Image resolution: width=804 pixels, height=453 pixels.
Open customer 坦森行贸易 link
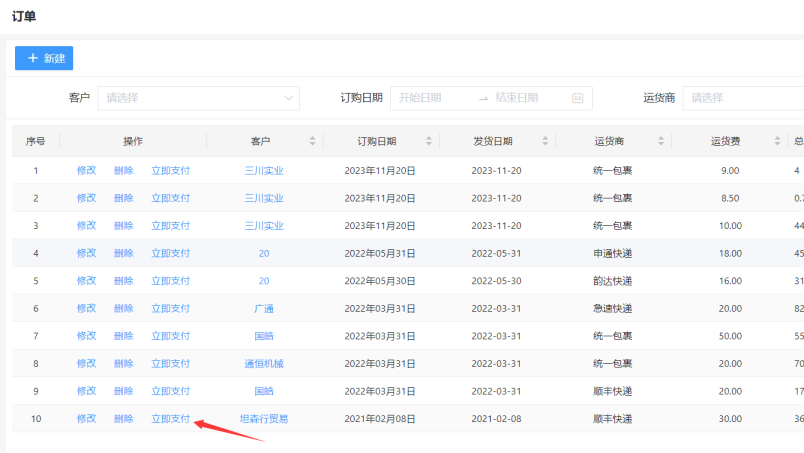tap(264, 419)
